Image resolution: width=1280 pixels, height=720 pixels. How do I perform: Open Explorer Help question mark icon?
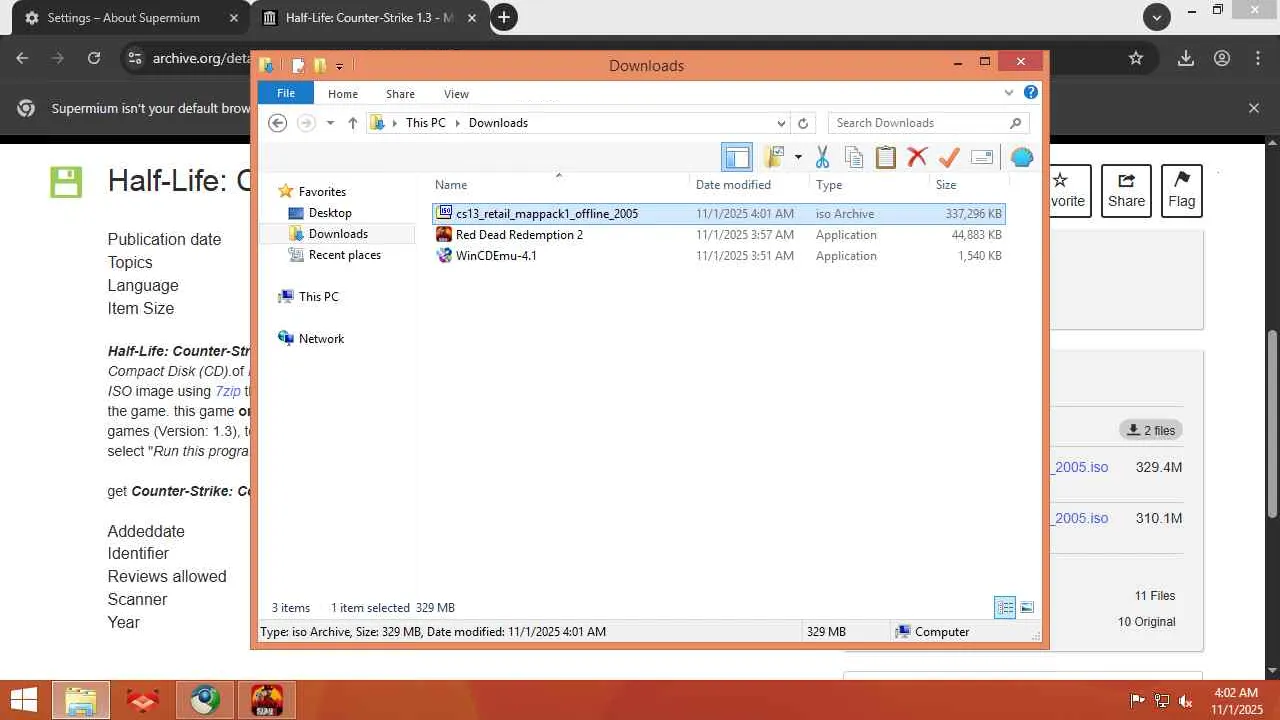pos(1031,93)
